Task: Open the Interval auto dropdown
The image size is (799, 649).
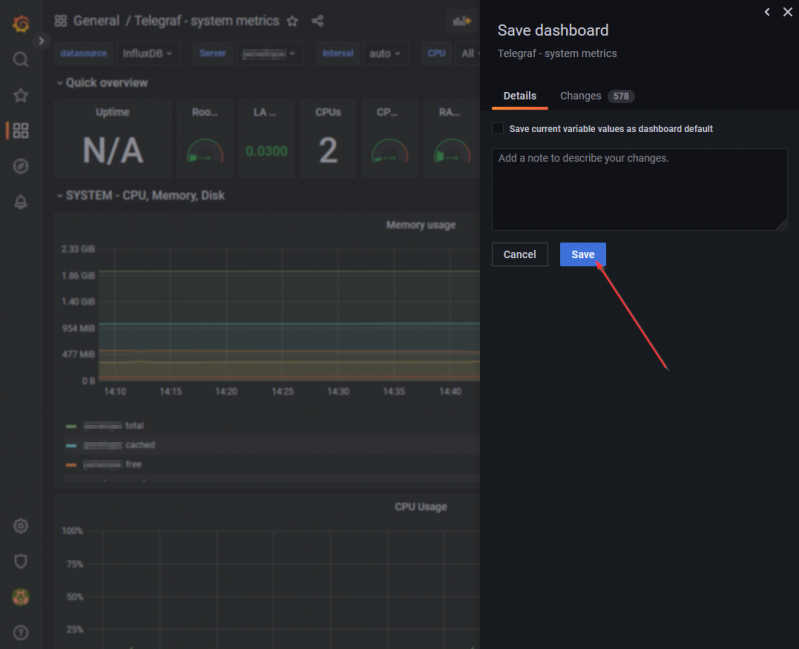Action: pos(385,53)
